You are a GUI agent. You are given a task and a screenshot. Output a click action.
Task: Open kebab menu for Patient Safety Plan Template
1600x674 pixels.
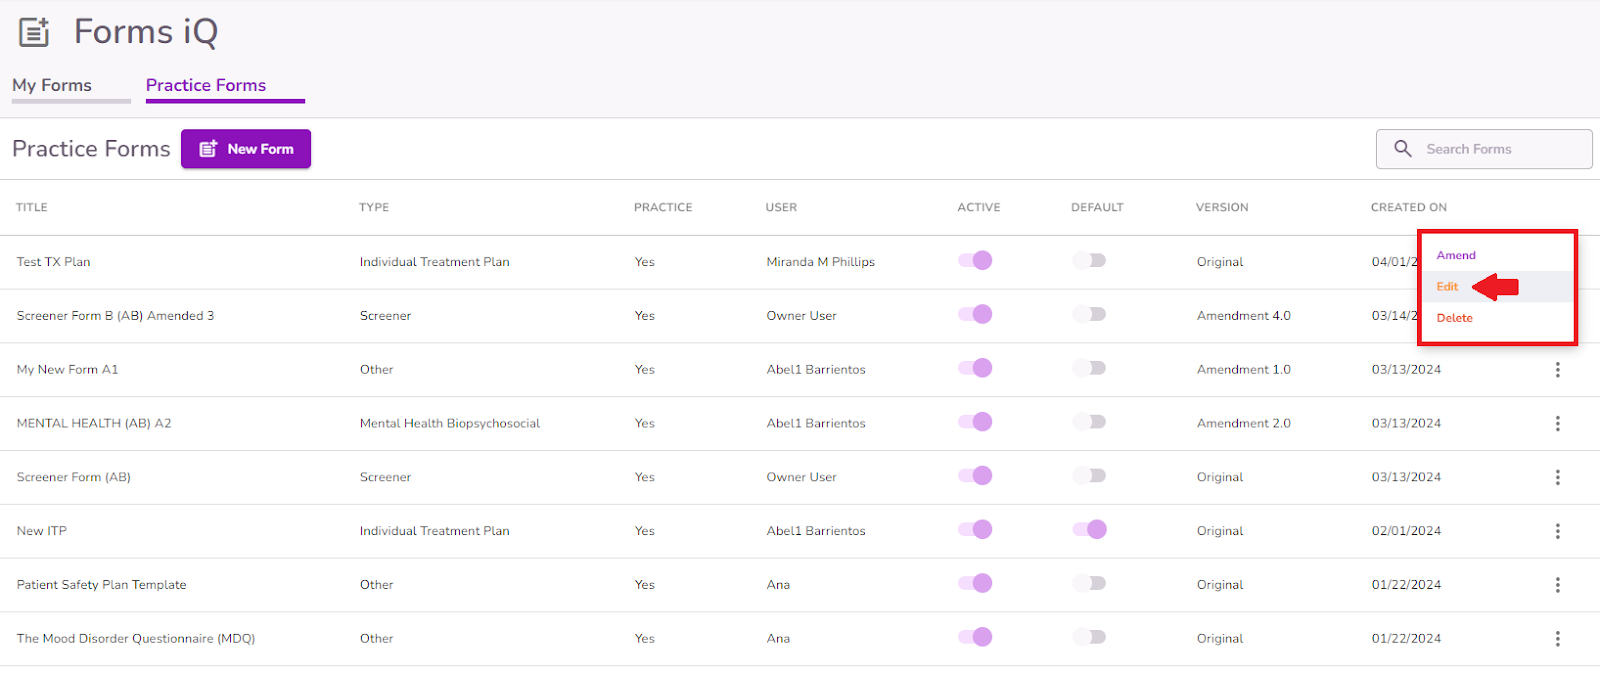pos(1557,585)
